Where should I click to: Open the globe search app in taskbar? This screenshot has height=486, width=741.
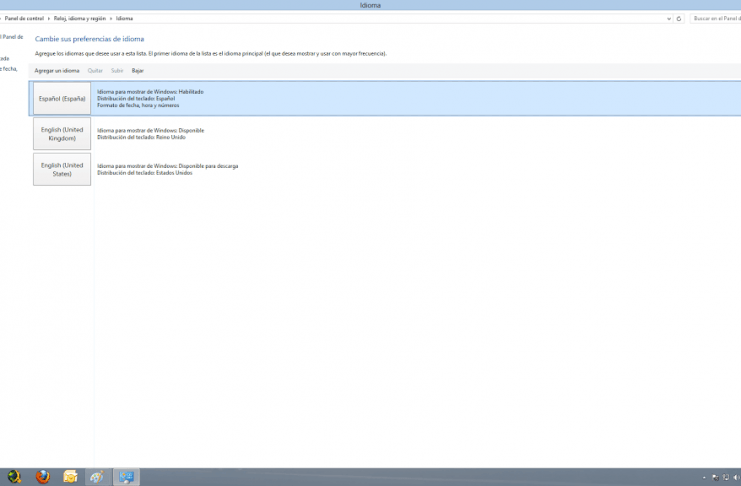point(14,477)
